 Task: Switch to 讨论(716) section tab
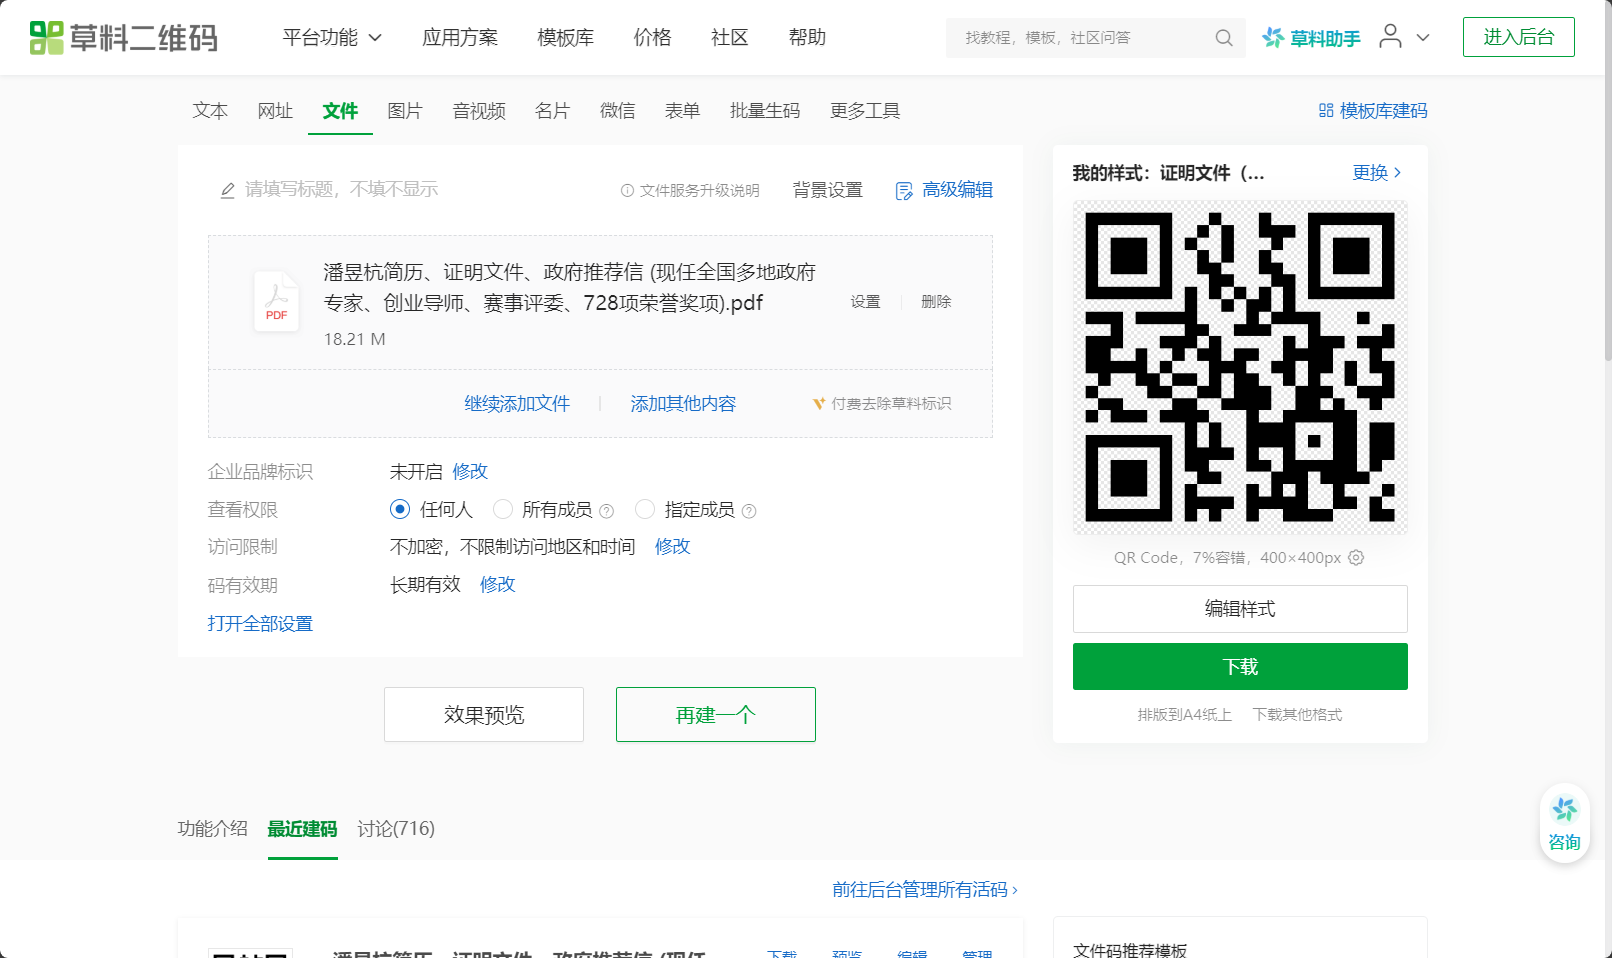coord(396,829)
